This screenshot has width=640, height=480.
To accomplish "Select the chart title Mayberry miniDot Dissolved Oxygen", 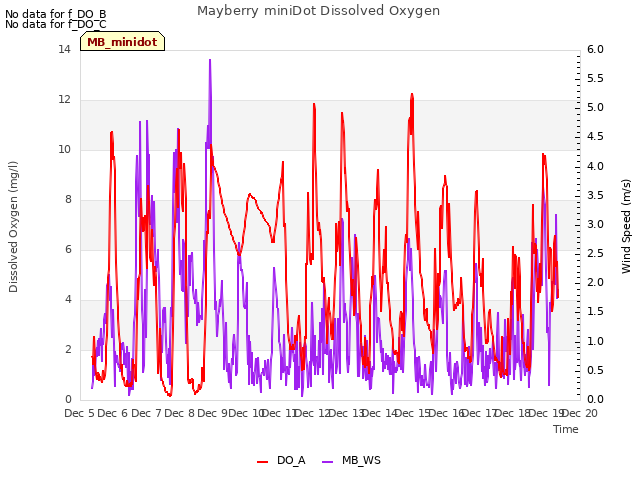I will point(318,11).
